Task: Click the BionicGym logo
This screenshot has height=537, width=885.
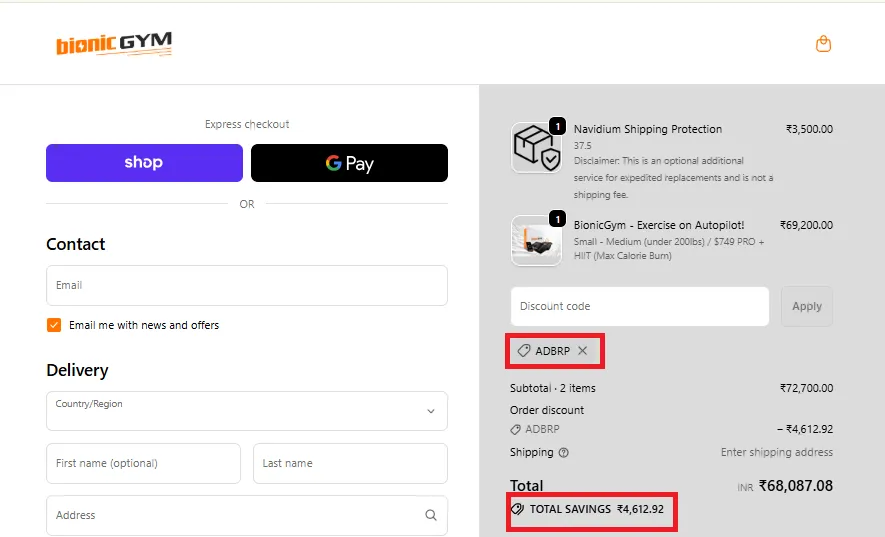Action: [x=114, y=44]
